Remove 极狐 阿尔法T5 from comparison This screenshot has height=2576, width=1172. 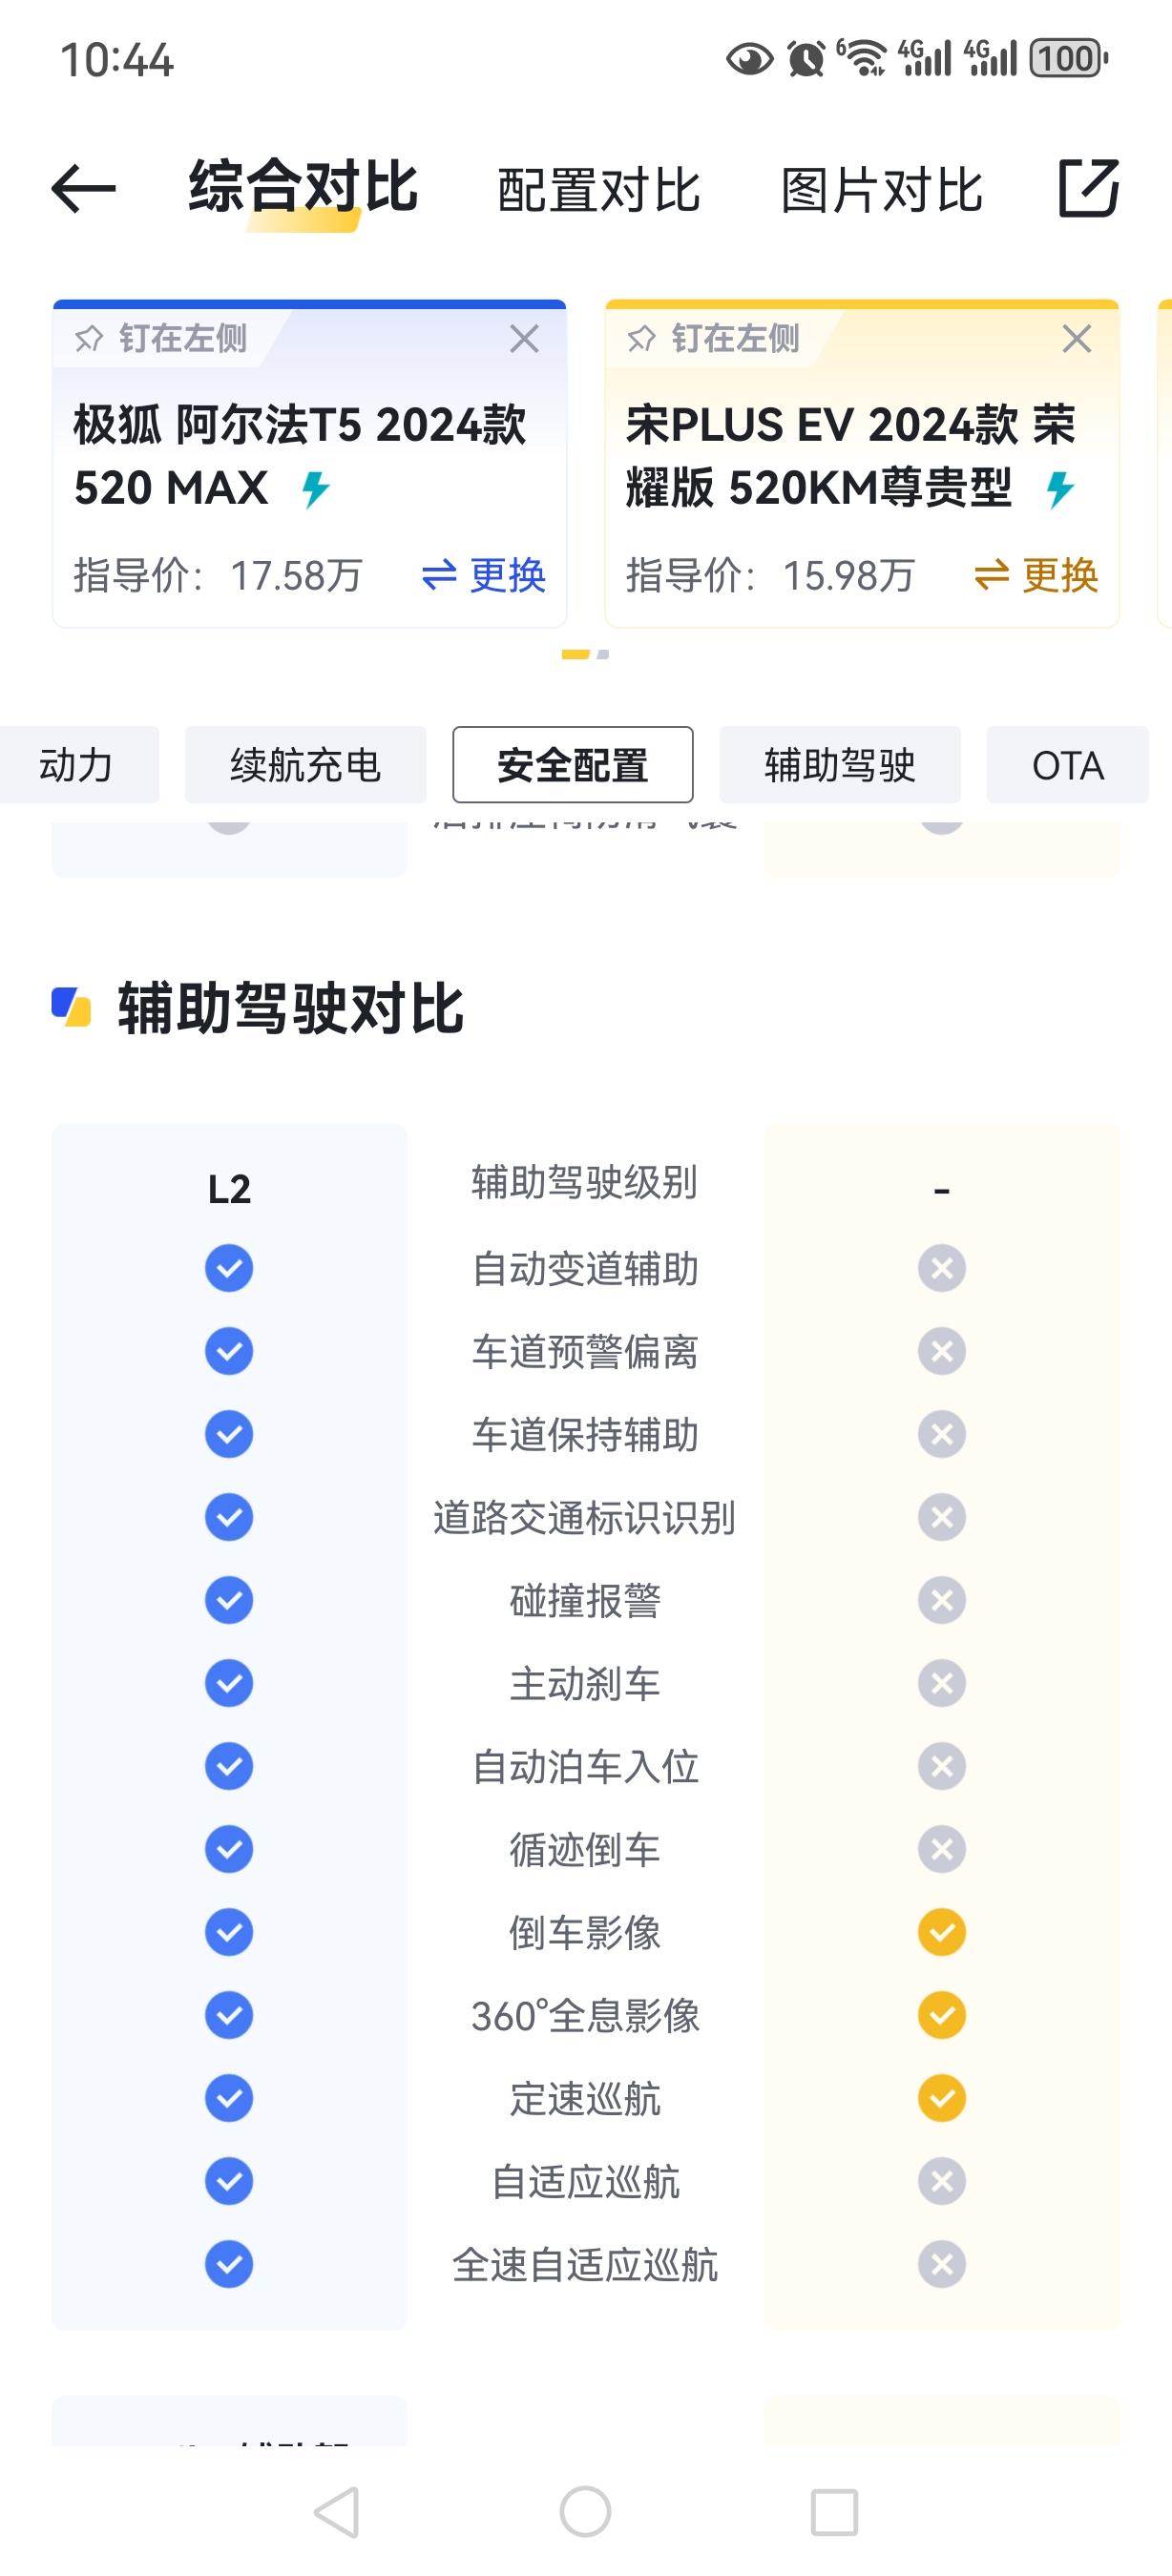click(524, 338)
